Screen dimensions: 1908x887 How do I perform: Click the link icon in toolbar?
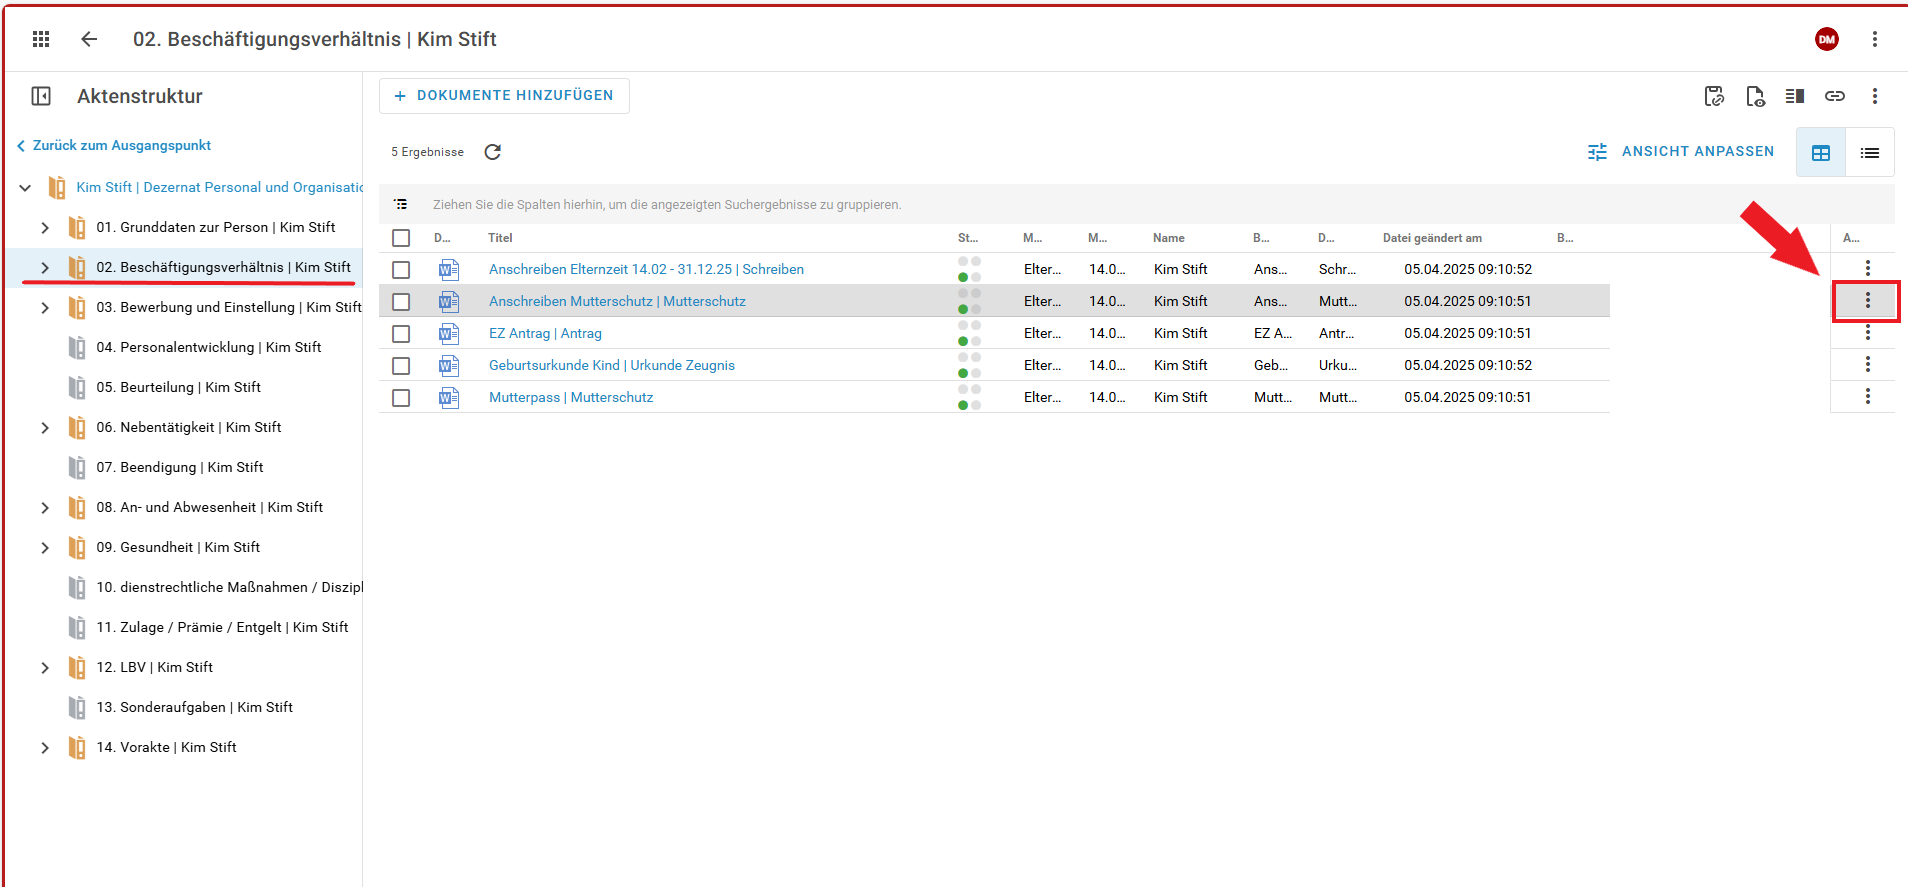(1834, 96)
